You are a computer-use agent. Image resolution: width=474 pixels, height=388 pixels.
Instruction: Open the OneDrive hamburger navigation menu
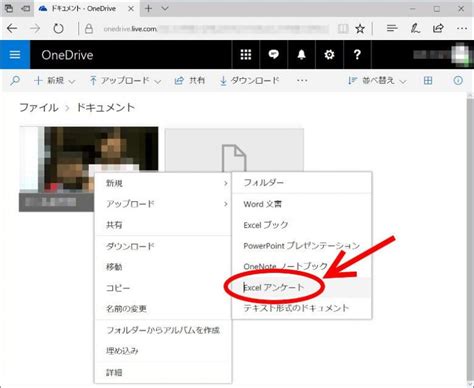[15, 55]
